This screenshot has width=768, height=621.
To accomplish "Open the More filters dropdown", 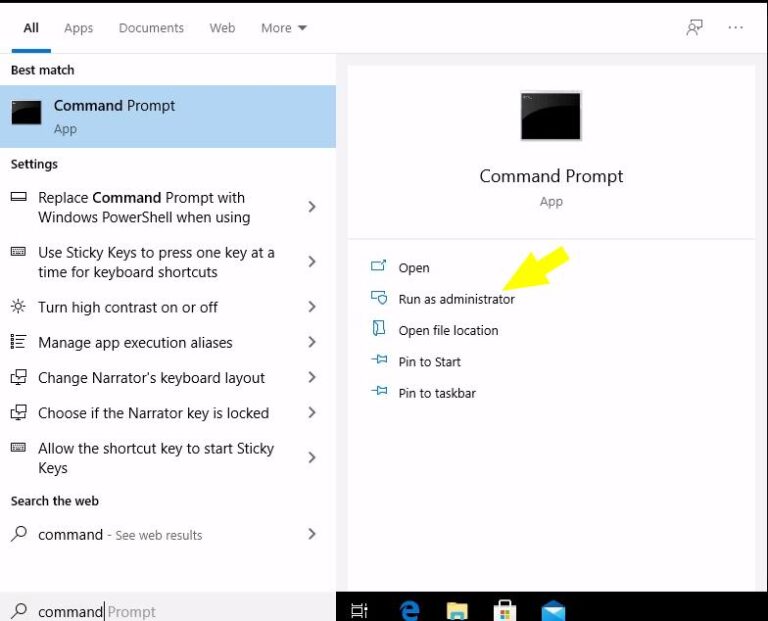I will pyautogui.click(x=284, y=28).
